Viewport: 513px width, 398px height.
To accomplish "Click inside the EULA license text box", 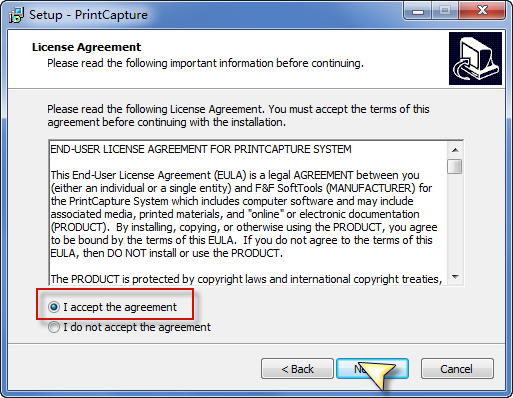I will point(248,213).
